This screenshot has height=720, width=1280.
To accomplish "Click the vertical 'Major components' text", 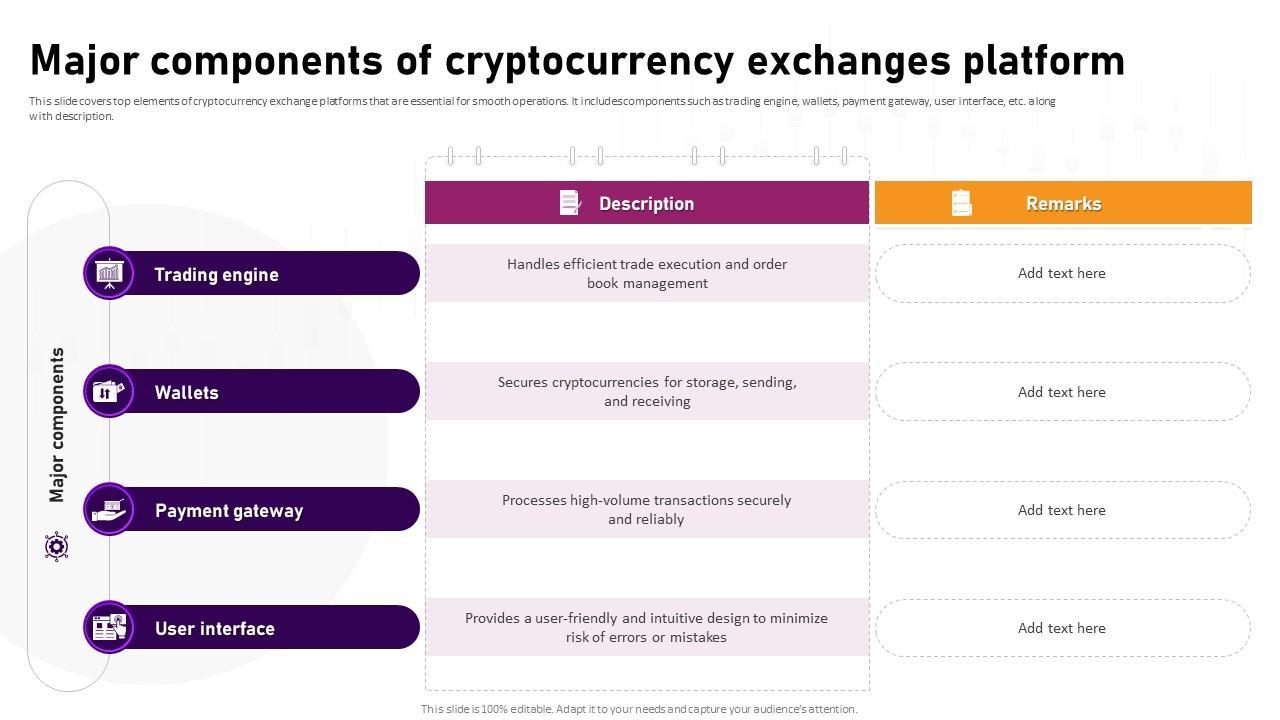I will pyautogui.click(x=57, y=425).
